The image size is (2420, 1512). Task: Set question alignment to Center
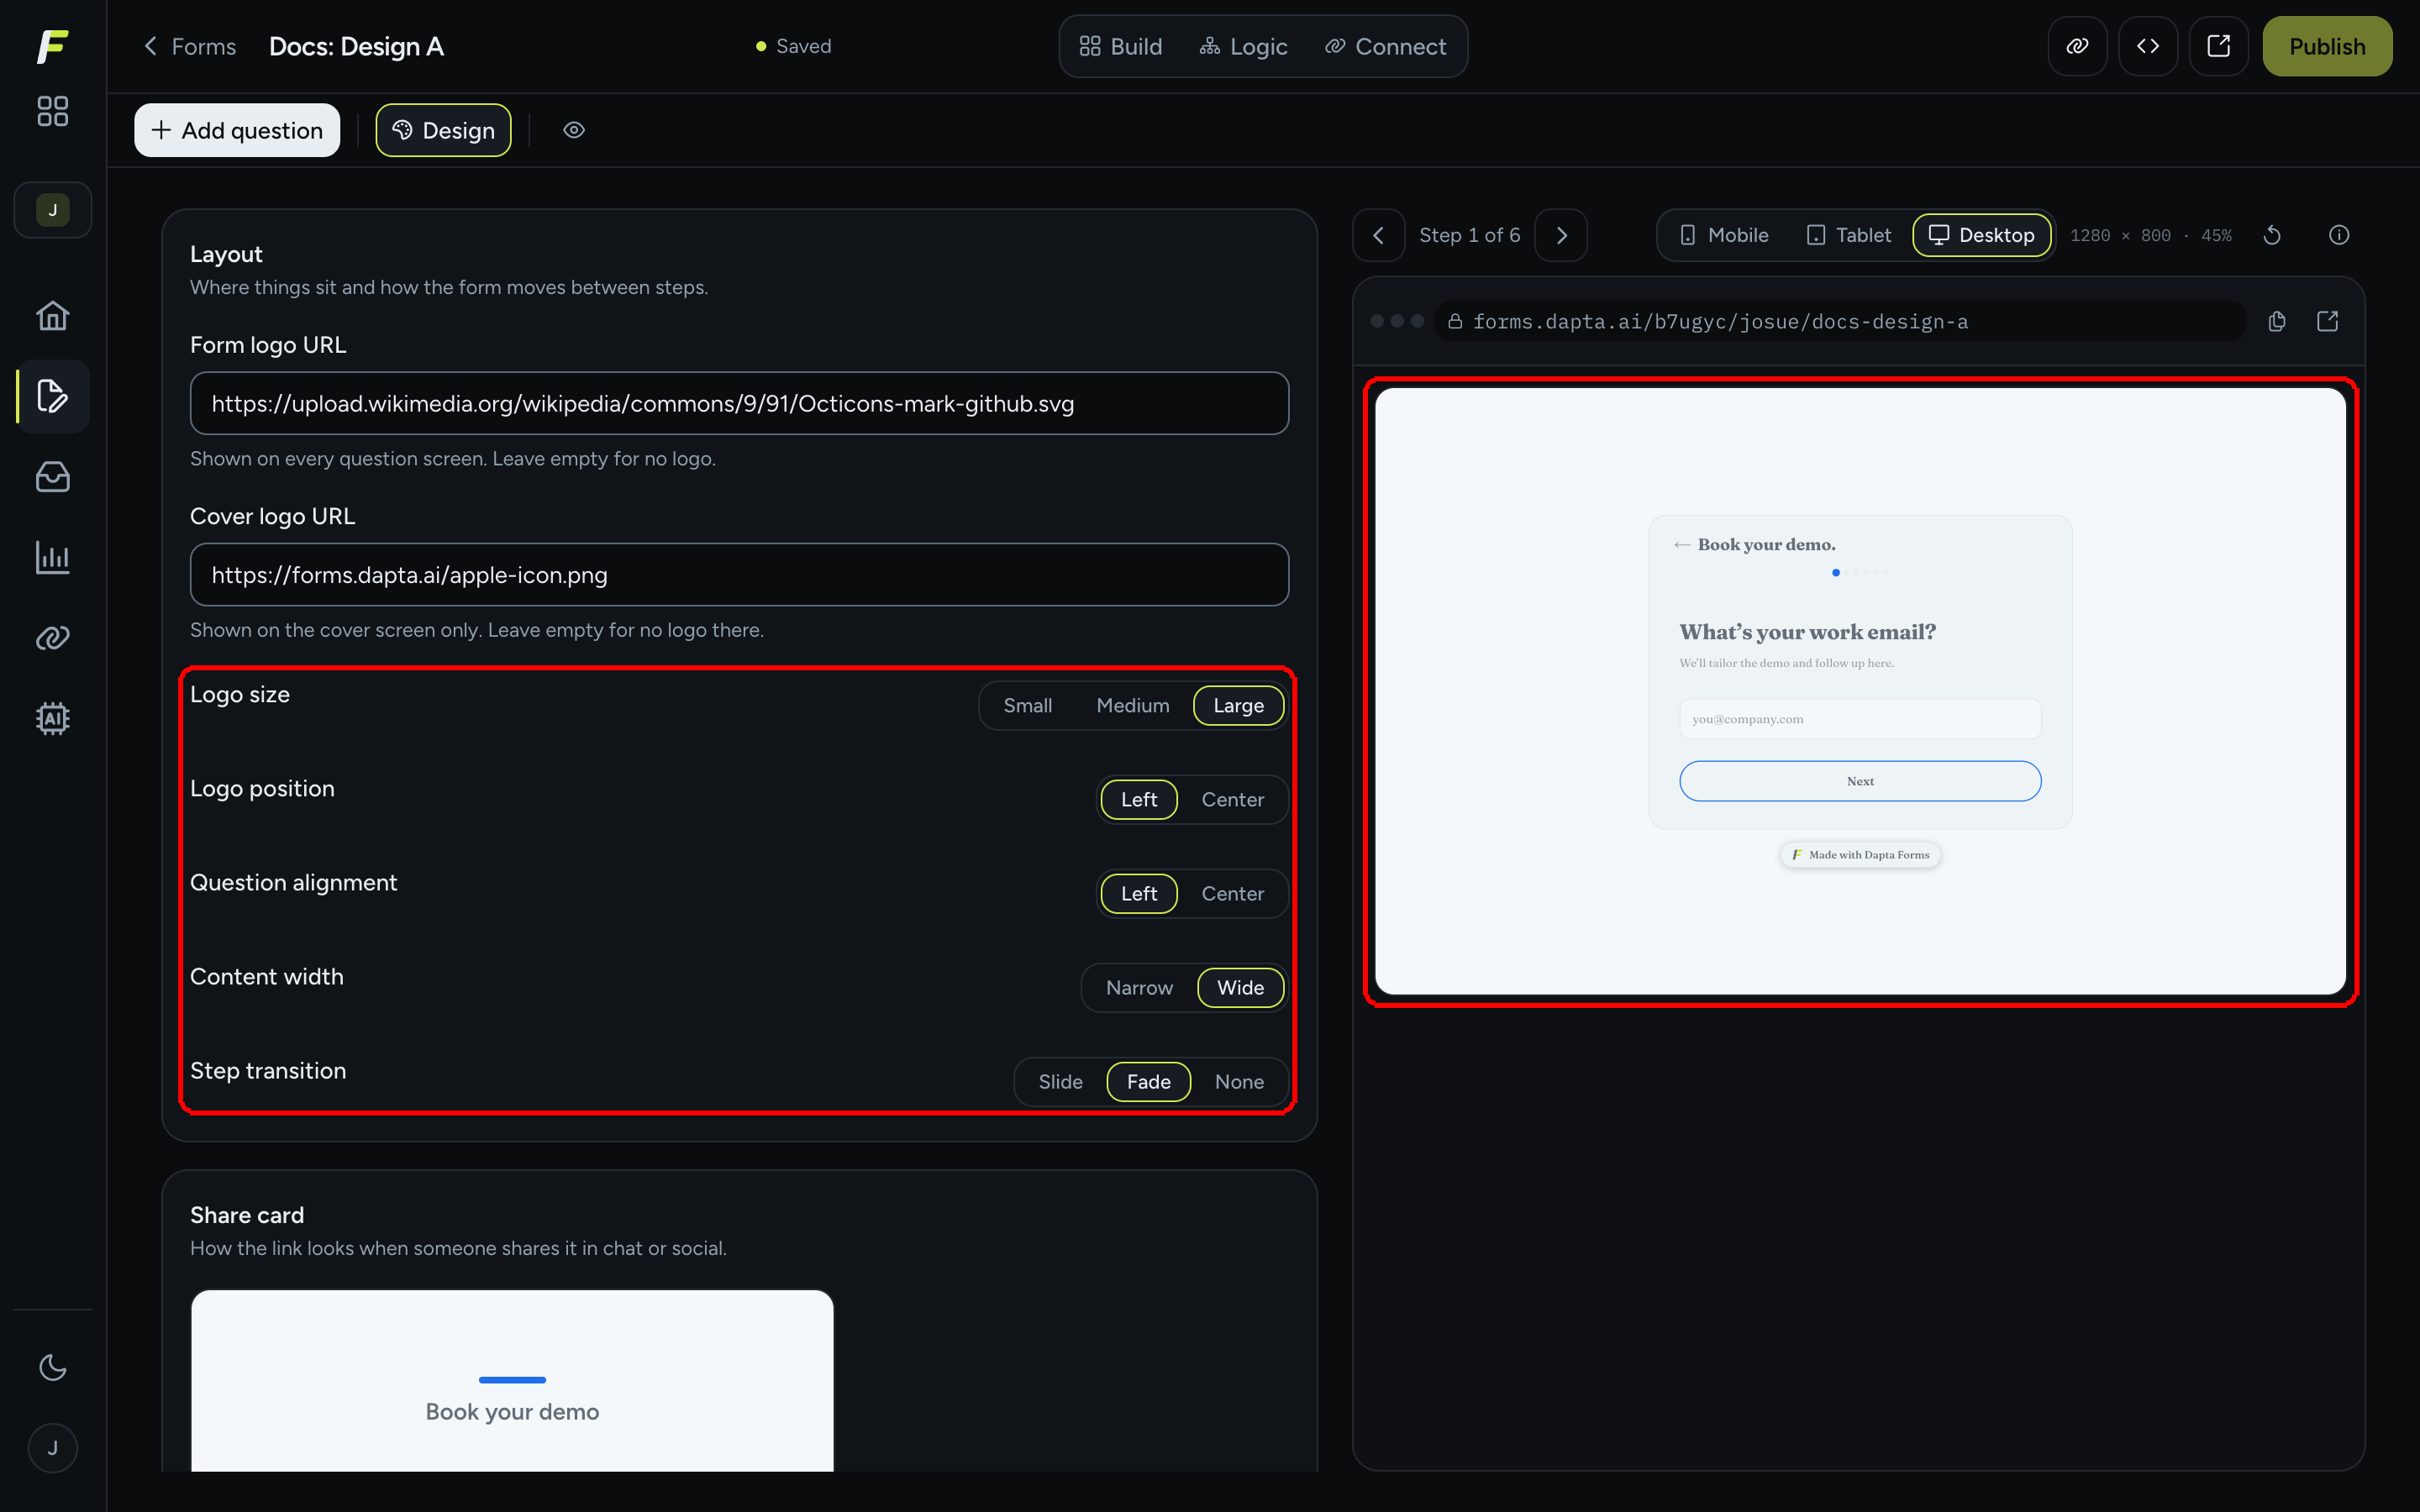pyautogui.click(x=1233, y=894)
